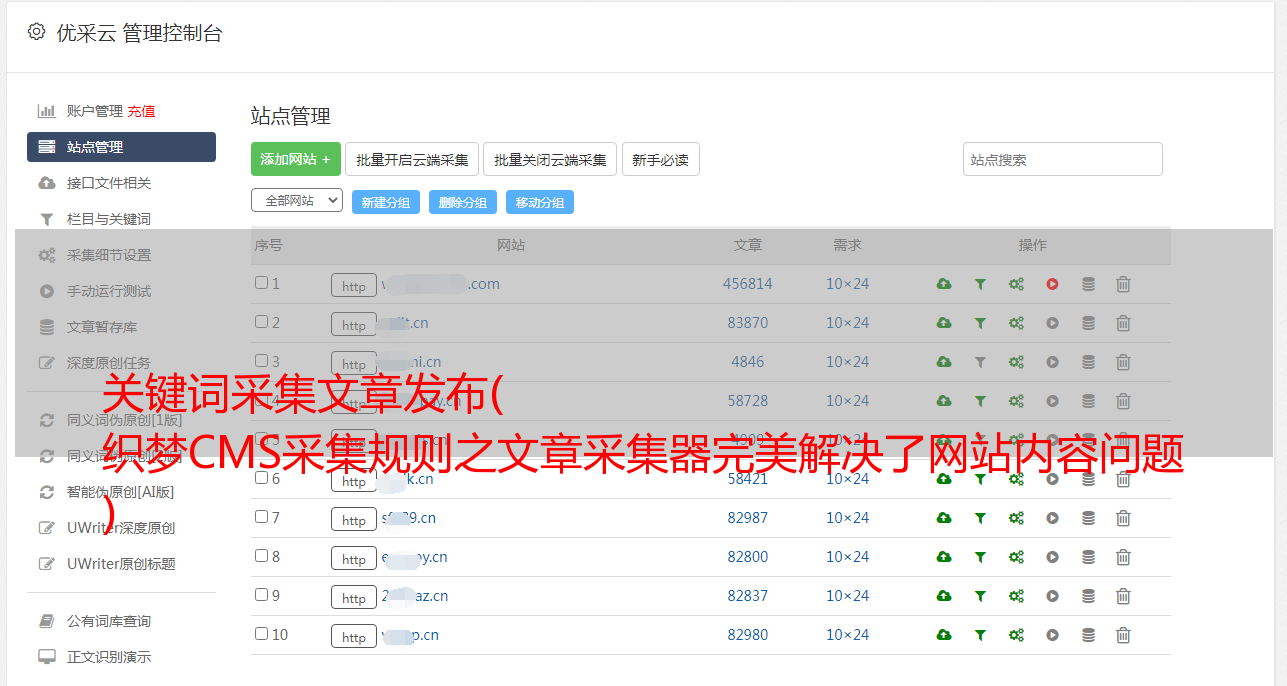Select checkbox of row 3
Image resolution: width=1287 pixels, height=686 pixels.
coord(261,361)
